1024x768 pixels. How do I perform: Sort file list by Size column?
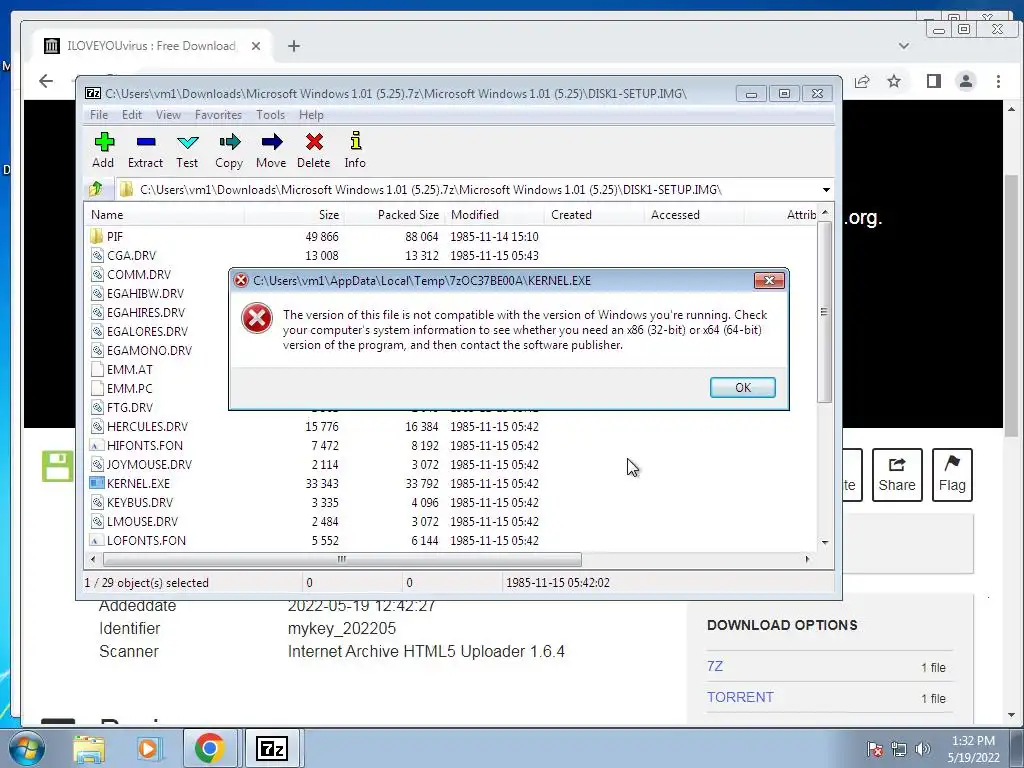coord(294,215)
